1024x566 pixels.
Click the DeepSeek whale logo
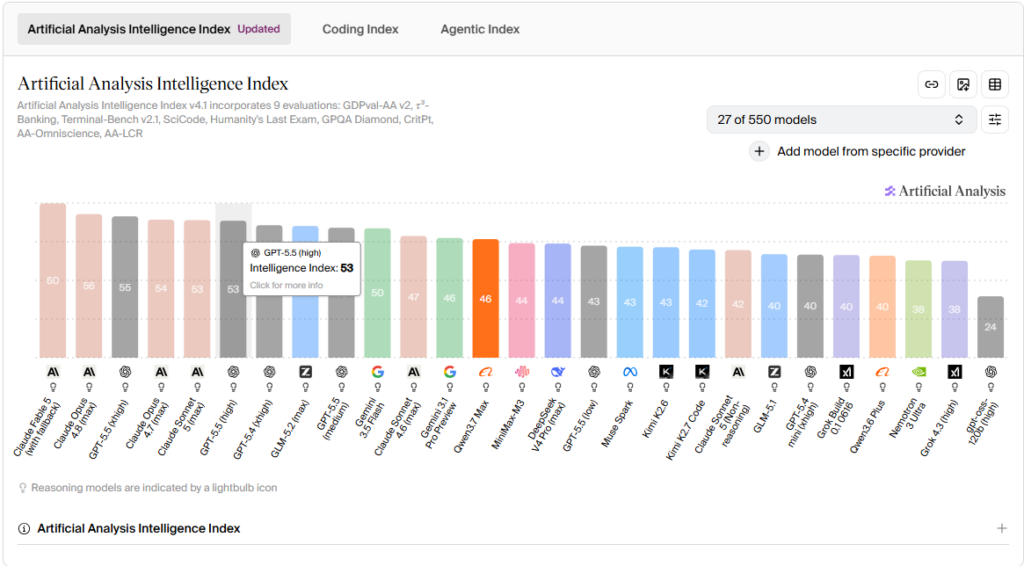tap(558, 371)
